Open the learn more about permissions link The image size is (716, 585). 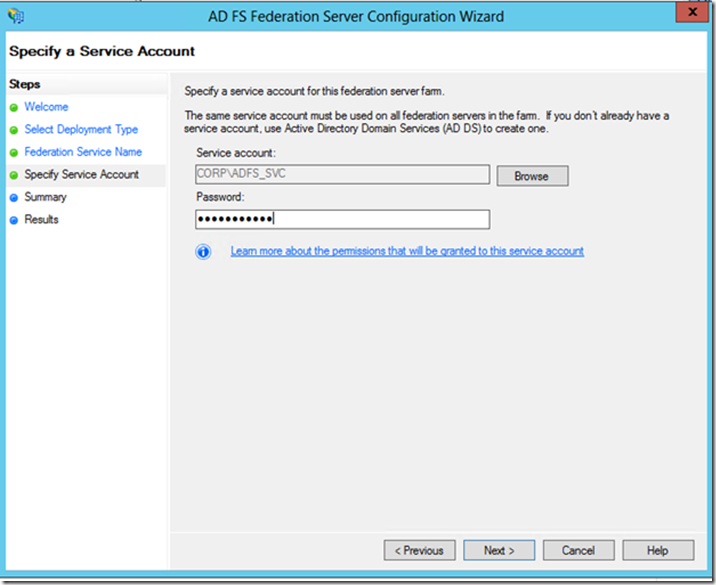[x=407, y=251]
